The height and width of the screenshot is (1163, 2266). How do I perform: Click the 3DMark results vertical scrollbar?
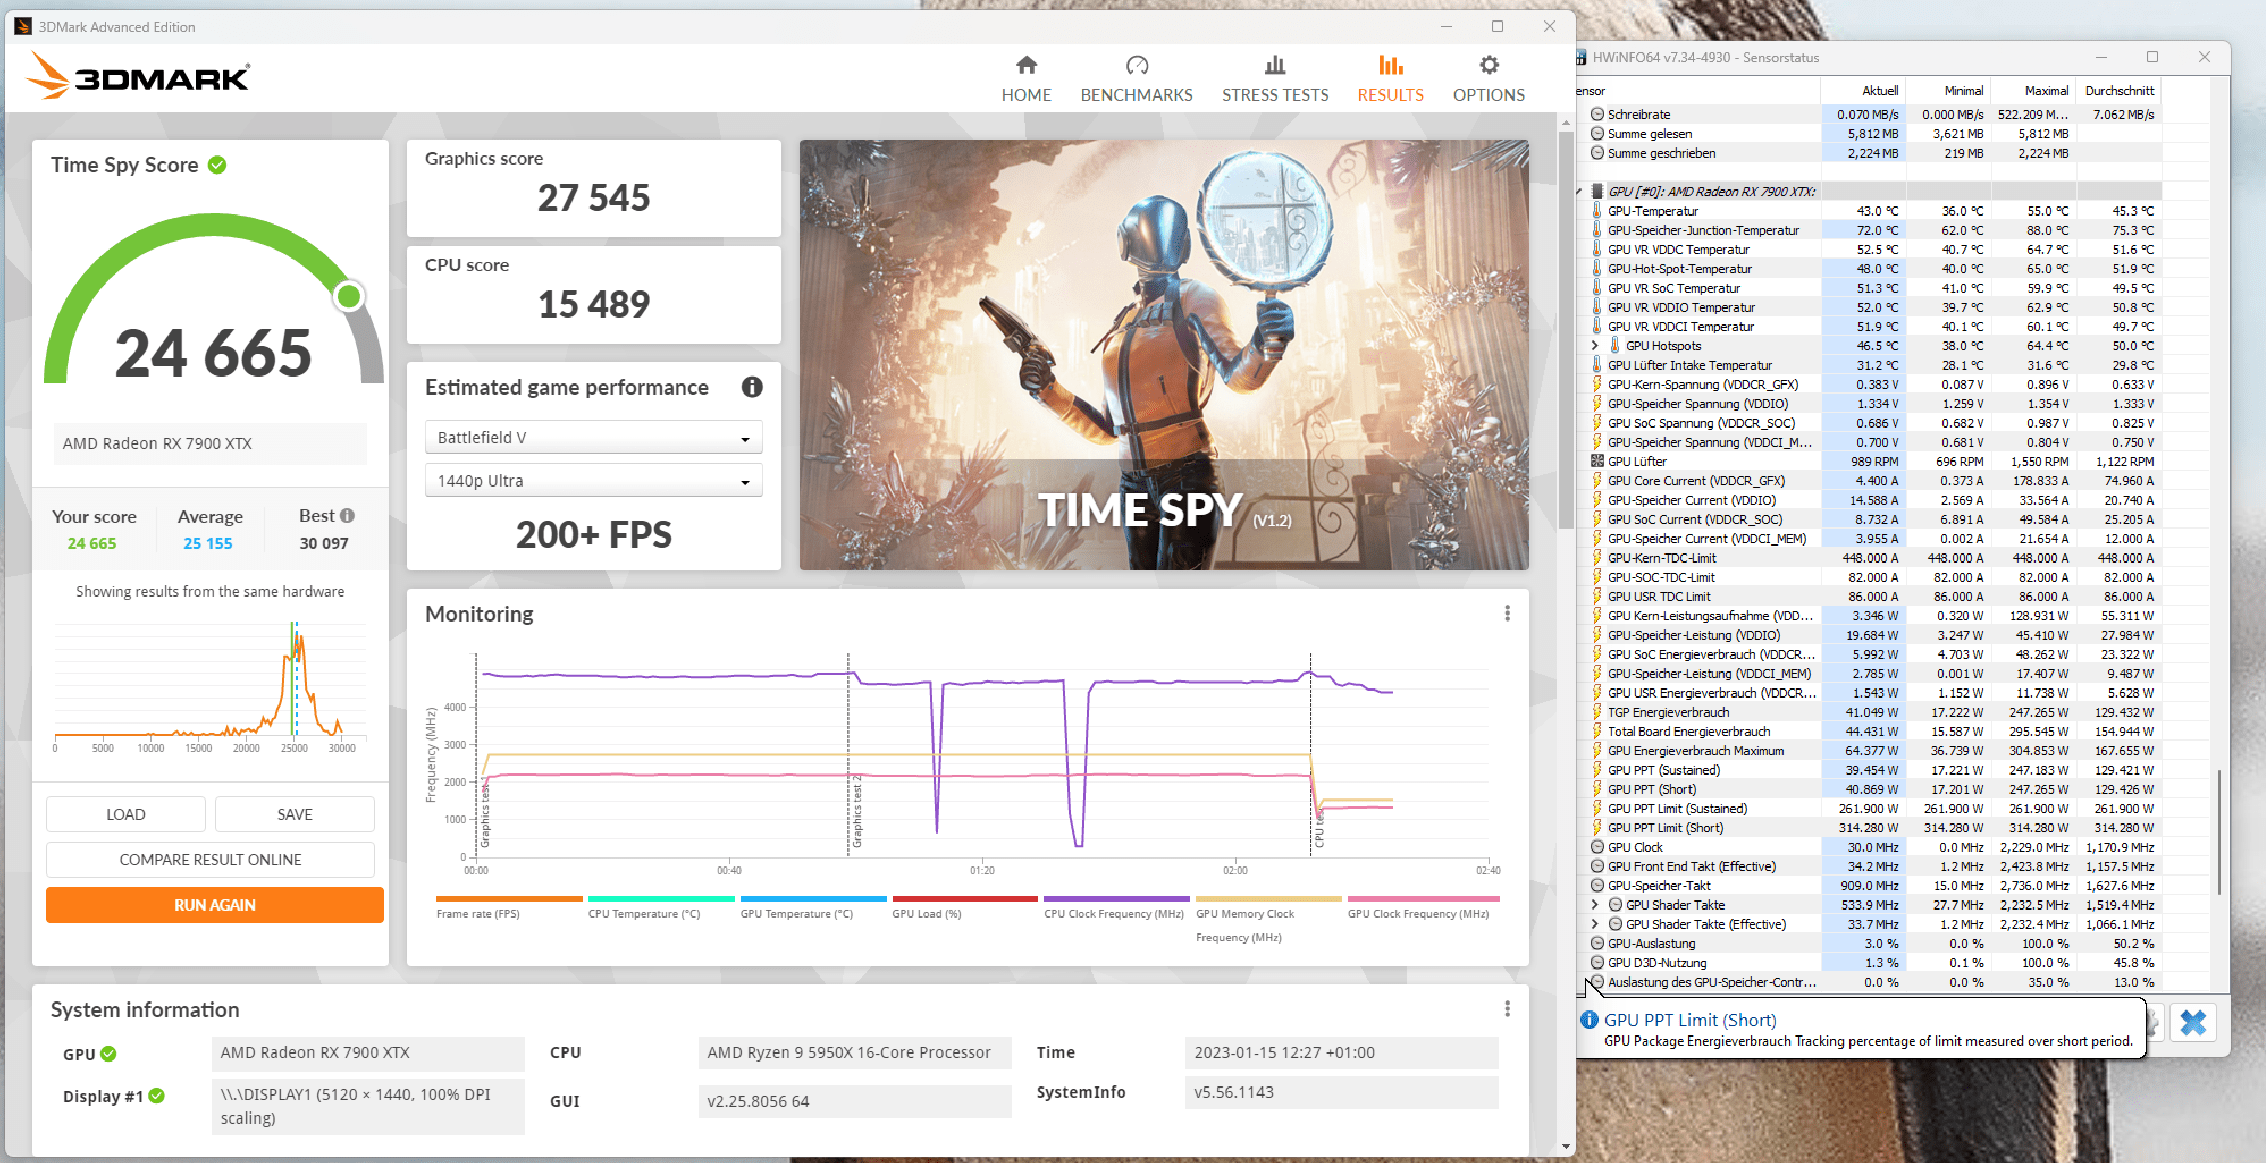pyautogui.click(x=1566, y=330)
